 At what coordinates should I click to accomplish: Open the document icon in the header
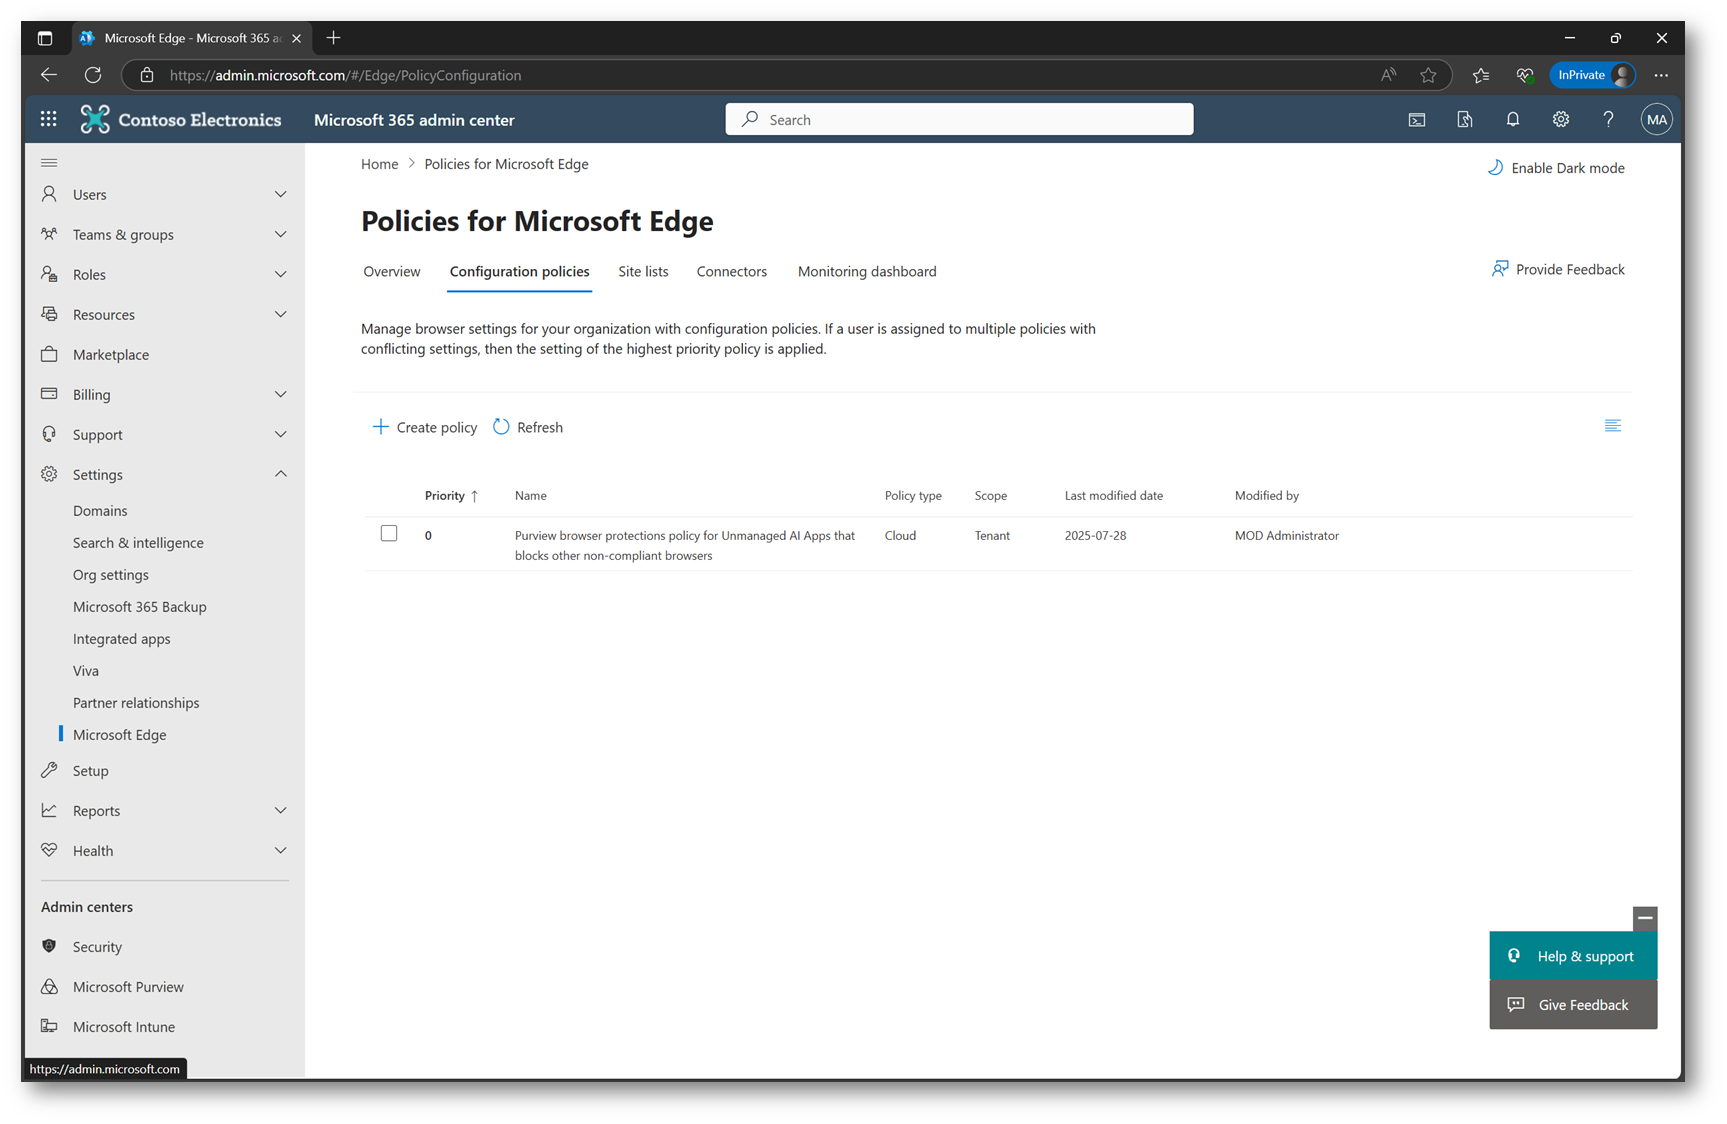coord(1465,119)
